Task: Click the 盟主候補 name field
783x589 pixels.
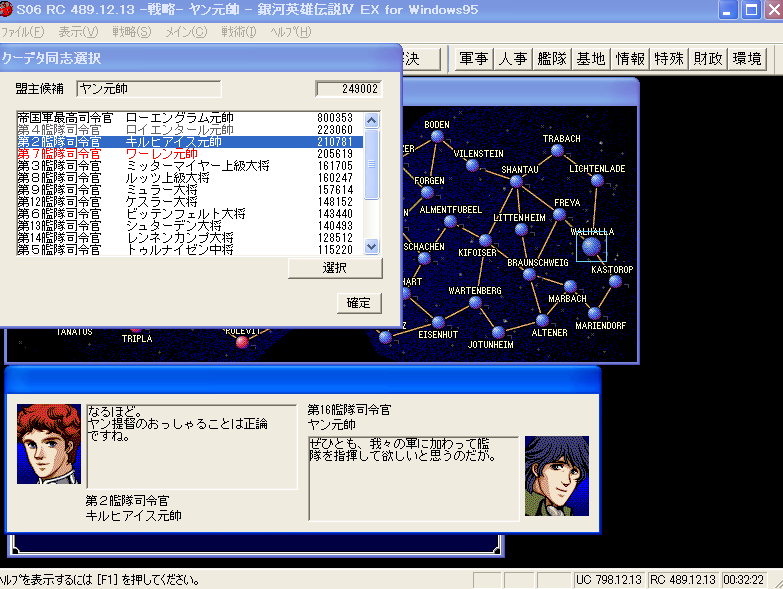Action: (149, 89)
